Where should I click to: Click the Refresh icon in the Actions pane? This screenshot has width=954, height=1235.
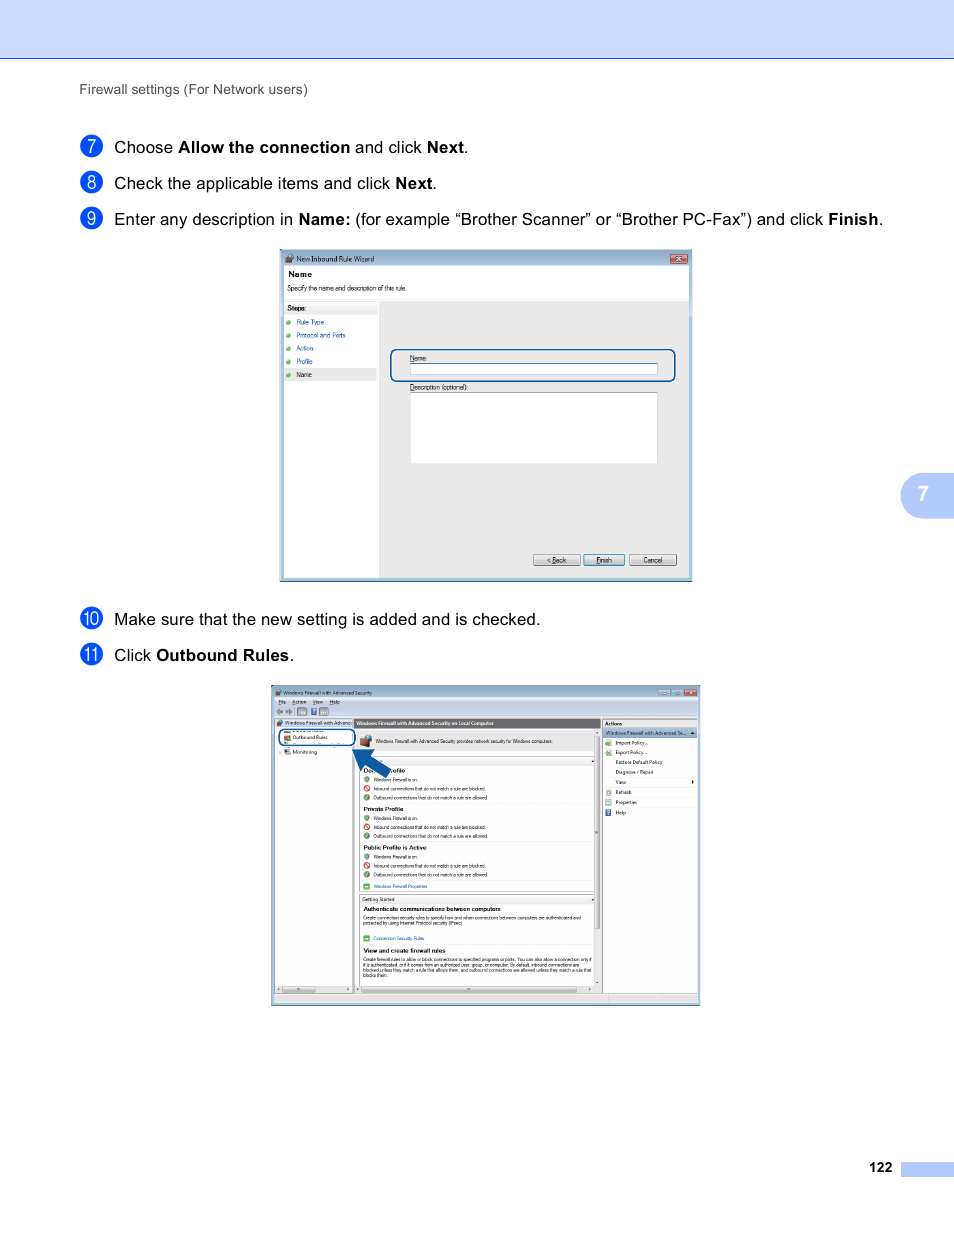pyautogui.click(x=608, y=792)
